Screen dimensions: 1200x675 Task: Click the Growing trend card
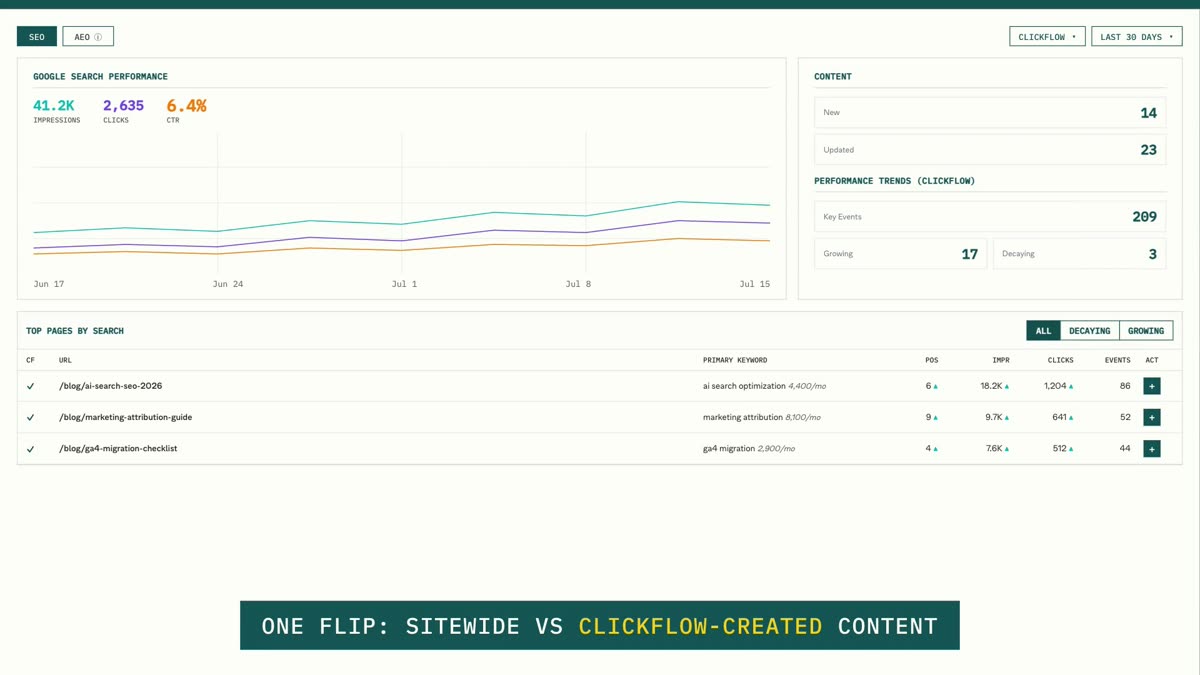(x=900, y=254)
